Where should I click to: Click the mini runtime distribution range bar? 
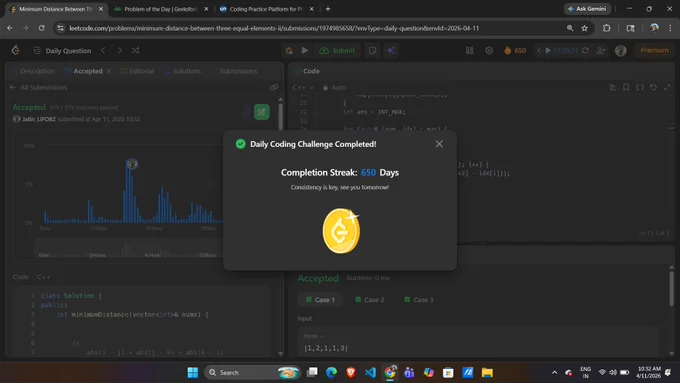(128, 249)
